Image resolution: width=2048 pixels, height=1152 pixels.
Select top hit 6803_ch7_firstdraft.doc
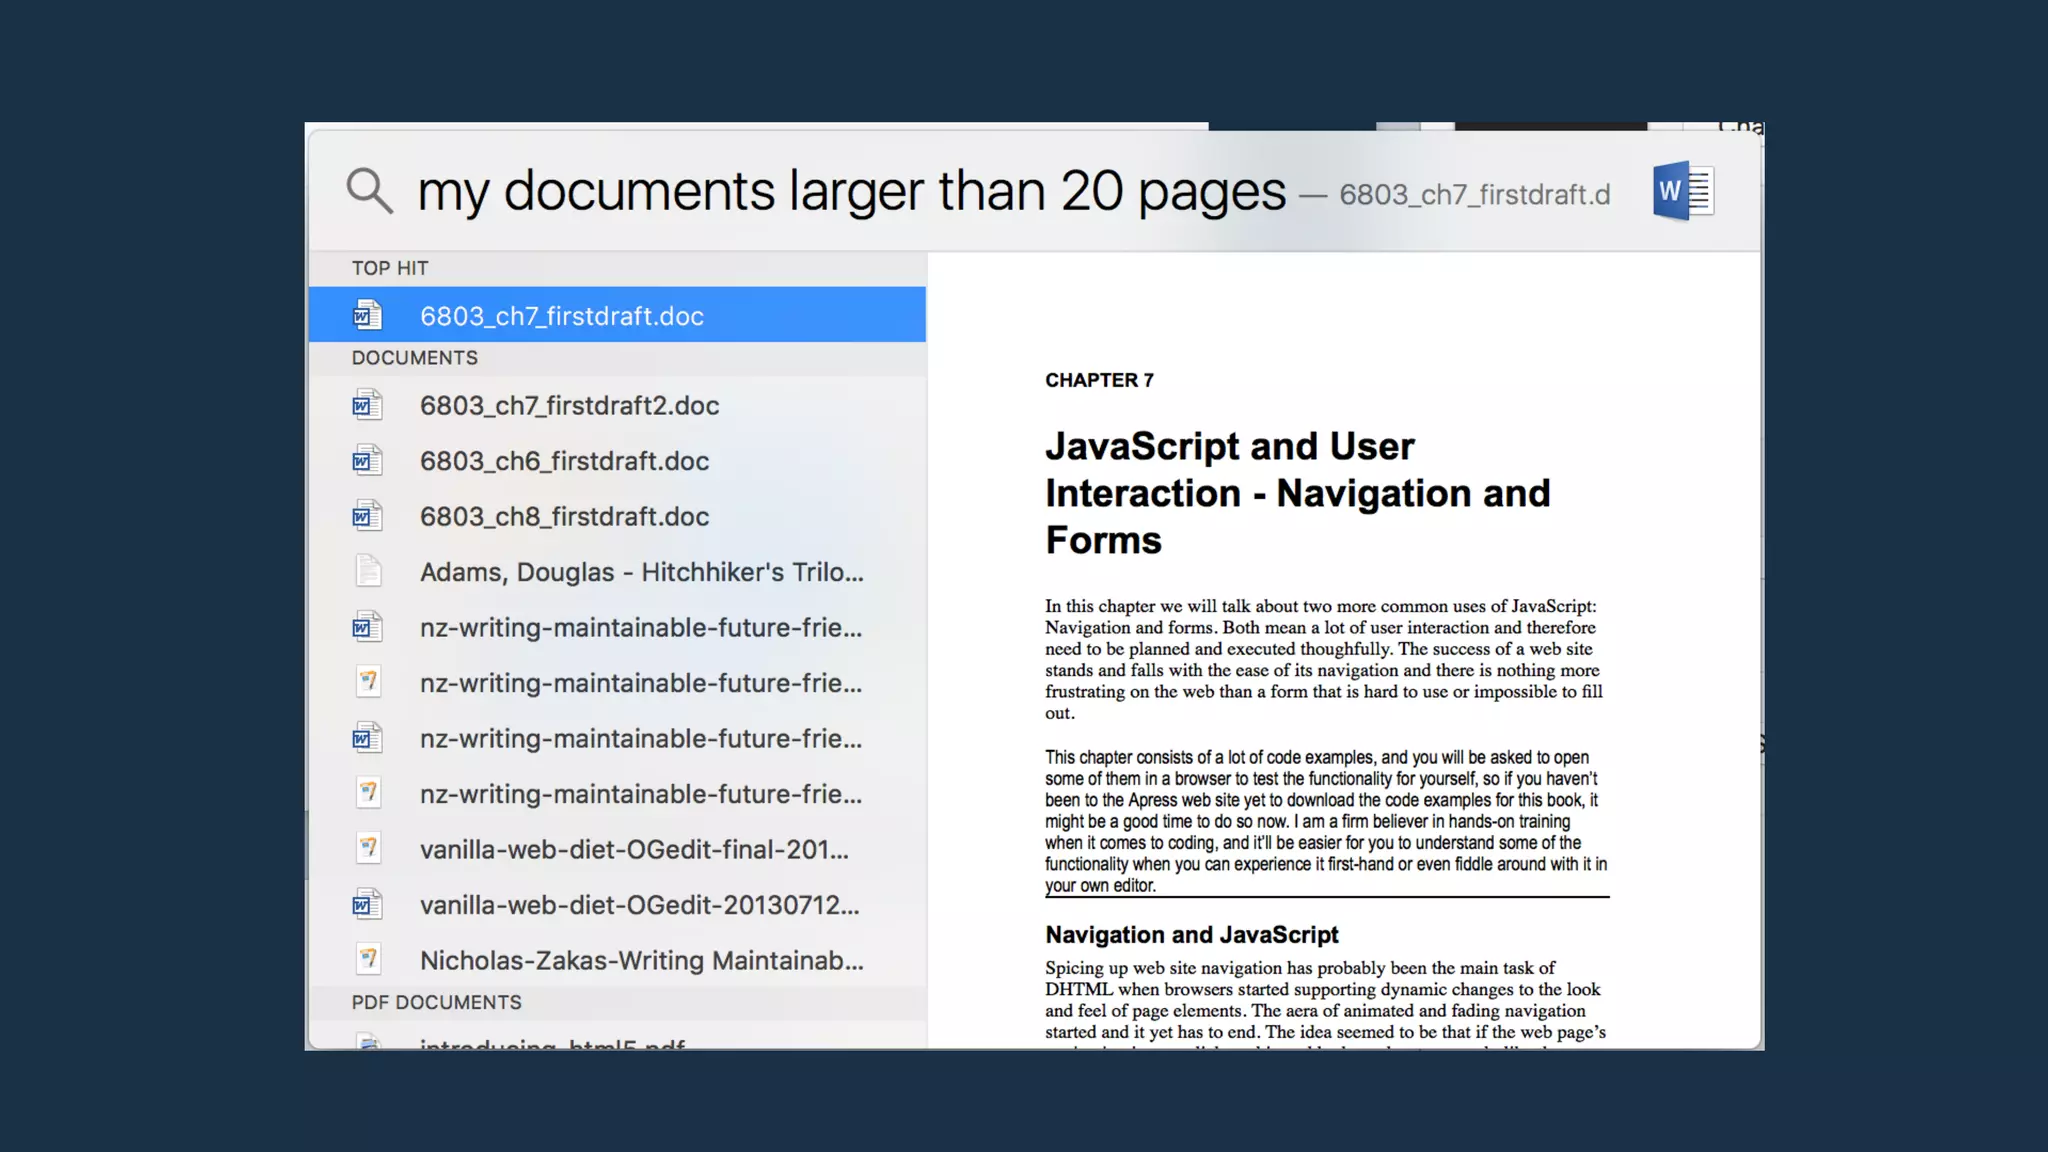click(x=561, y=316)
